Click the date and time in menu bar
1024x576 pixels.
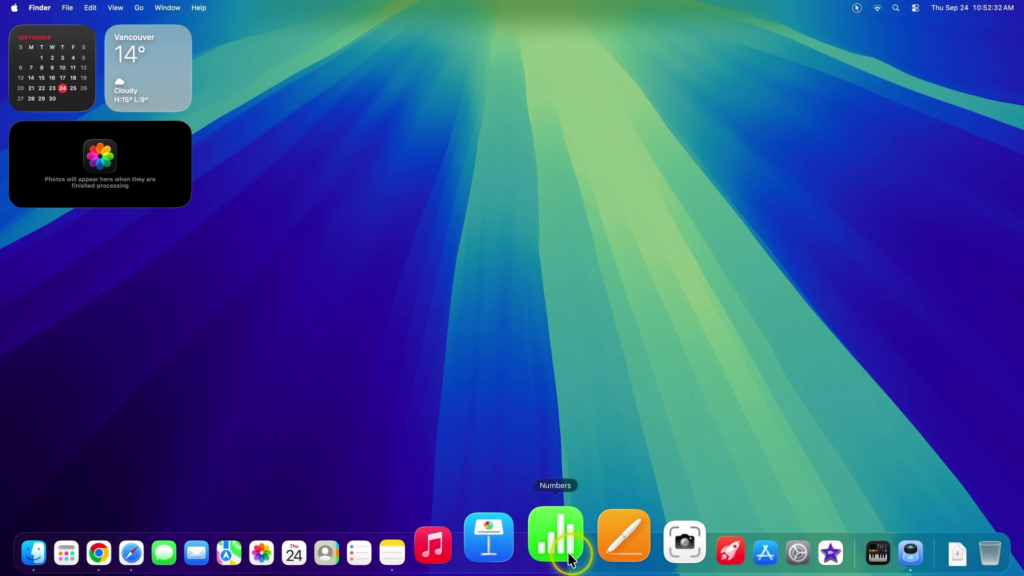[x=972, y=8]
